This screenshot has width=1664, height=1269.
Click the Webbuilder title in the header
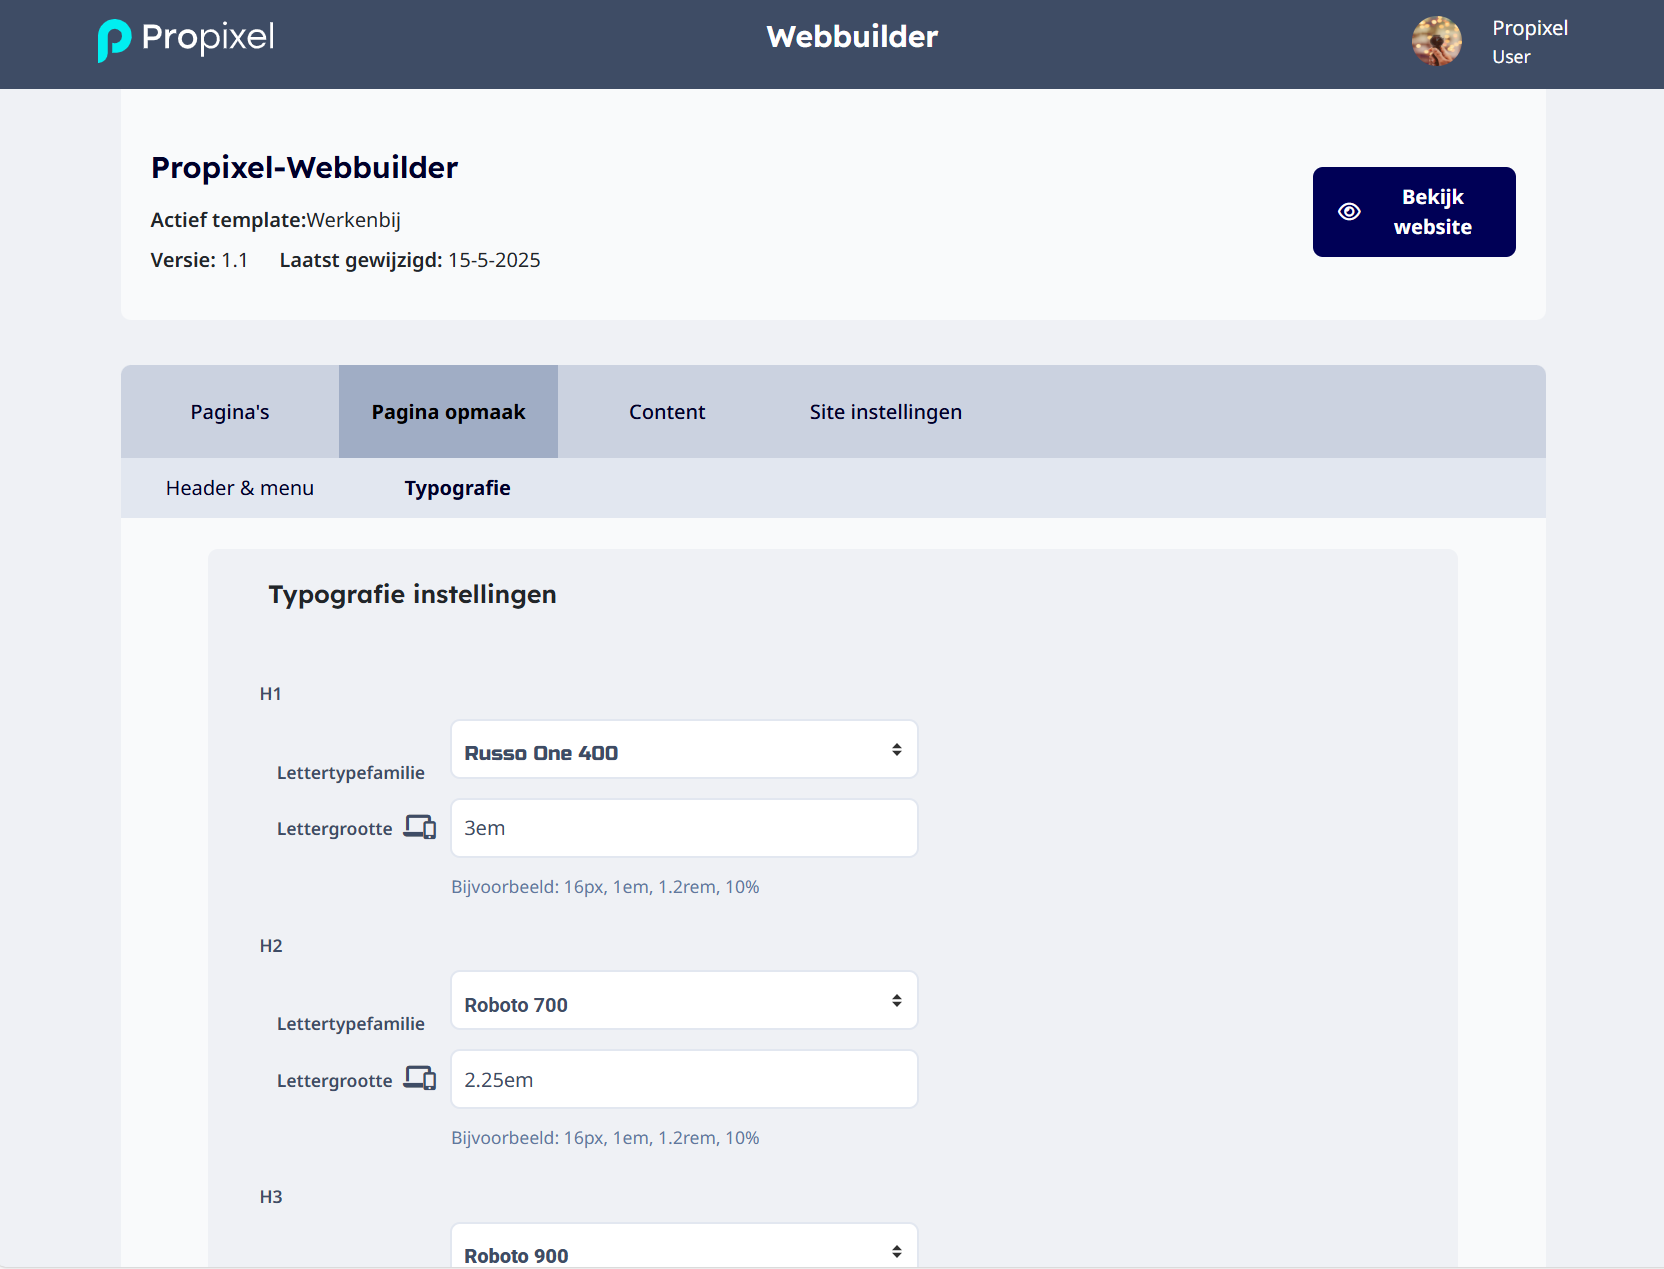[x=852, y=37]
